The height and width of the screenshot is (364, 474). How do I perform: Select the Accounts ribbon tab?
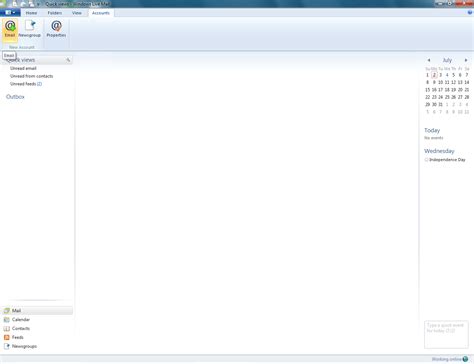101,13
